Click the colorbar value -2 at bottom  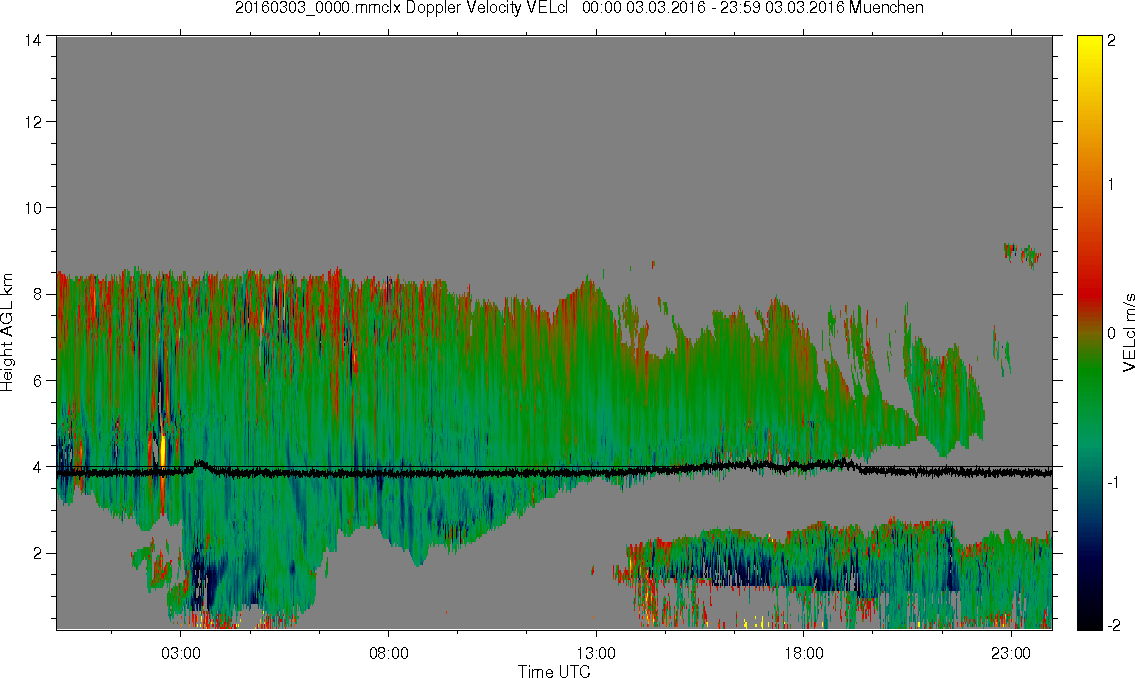click(1113, 625)
